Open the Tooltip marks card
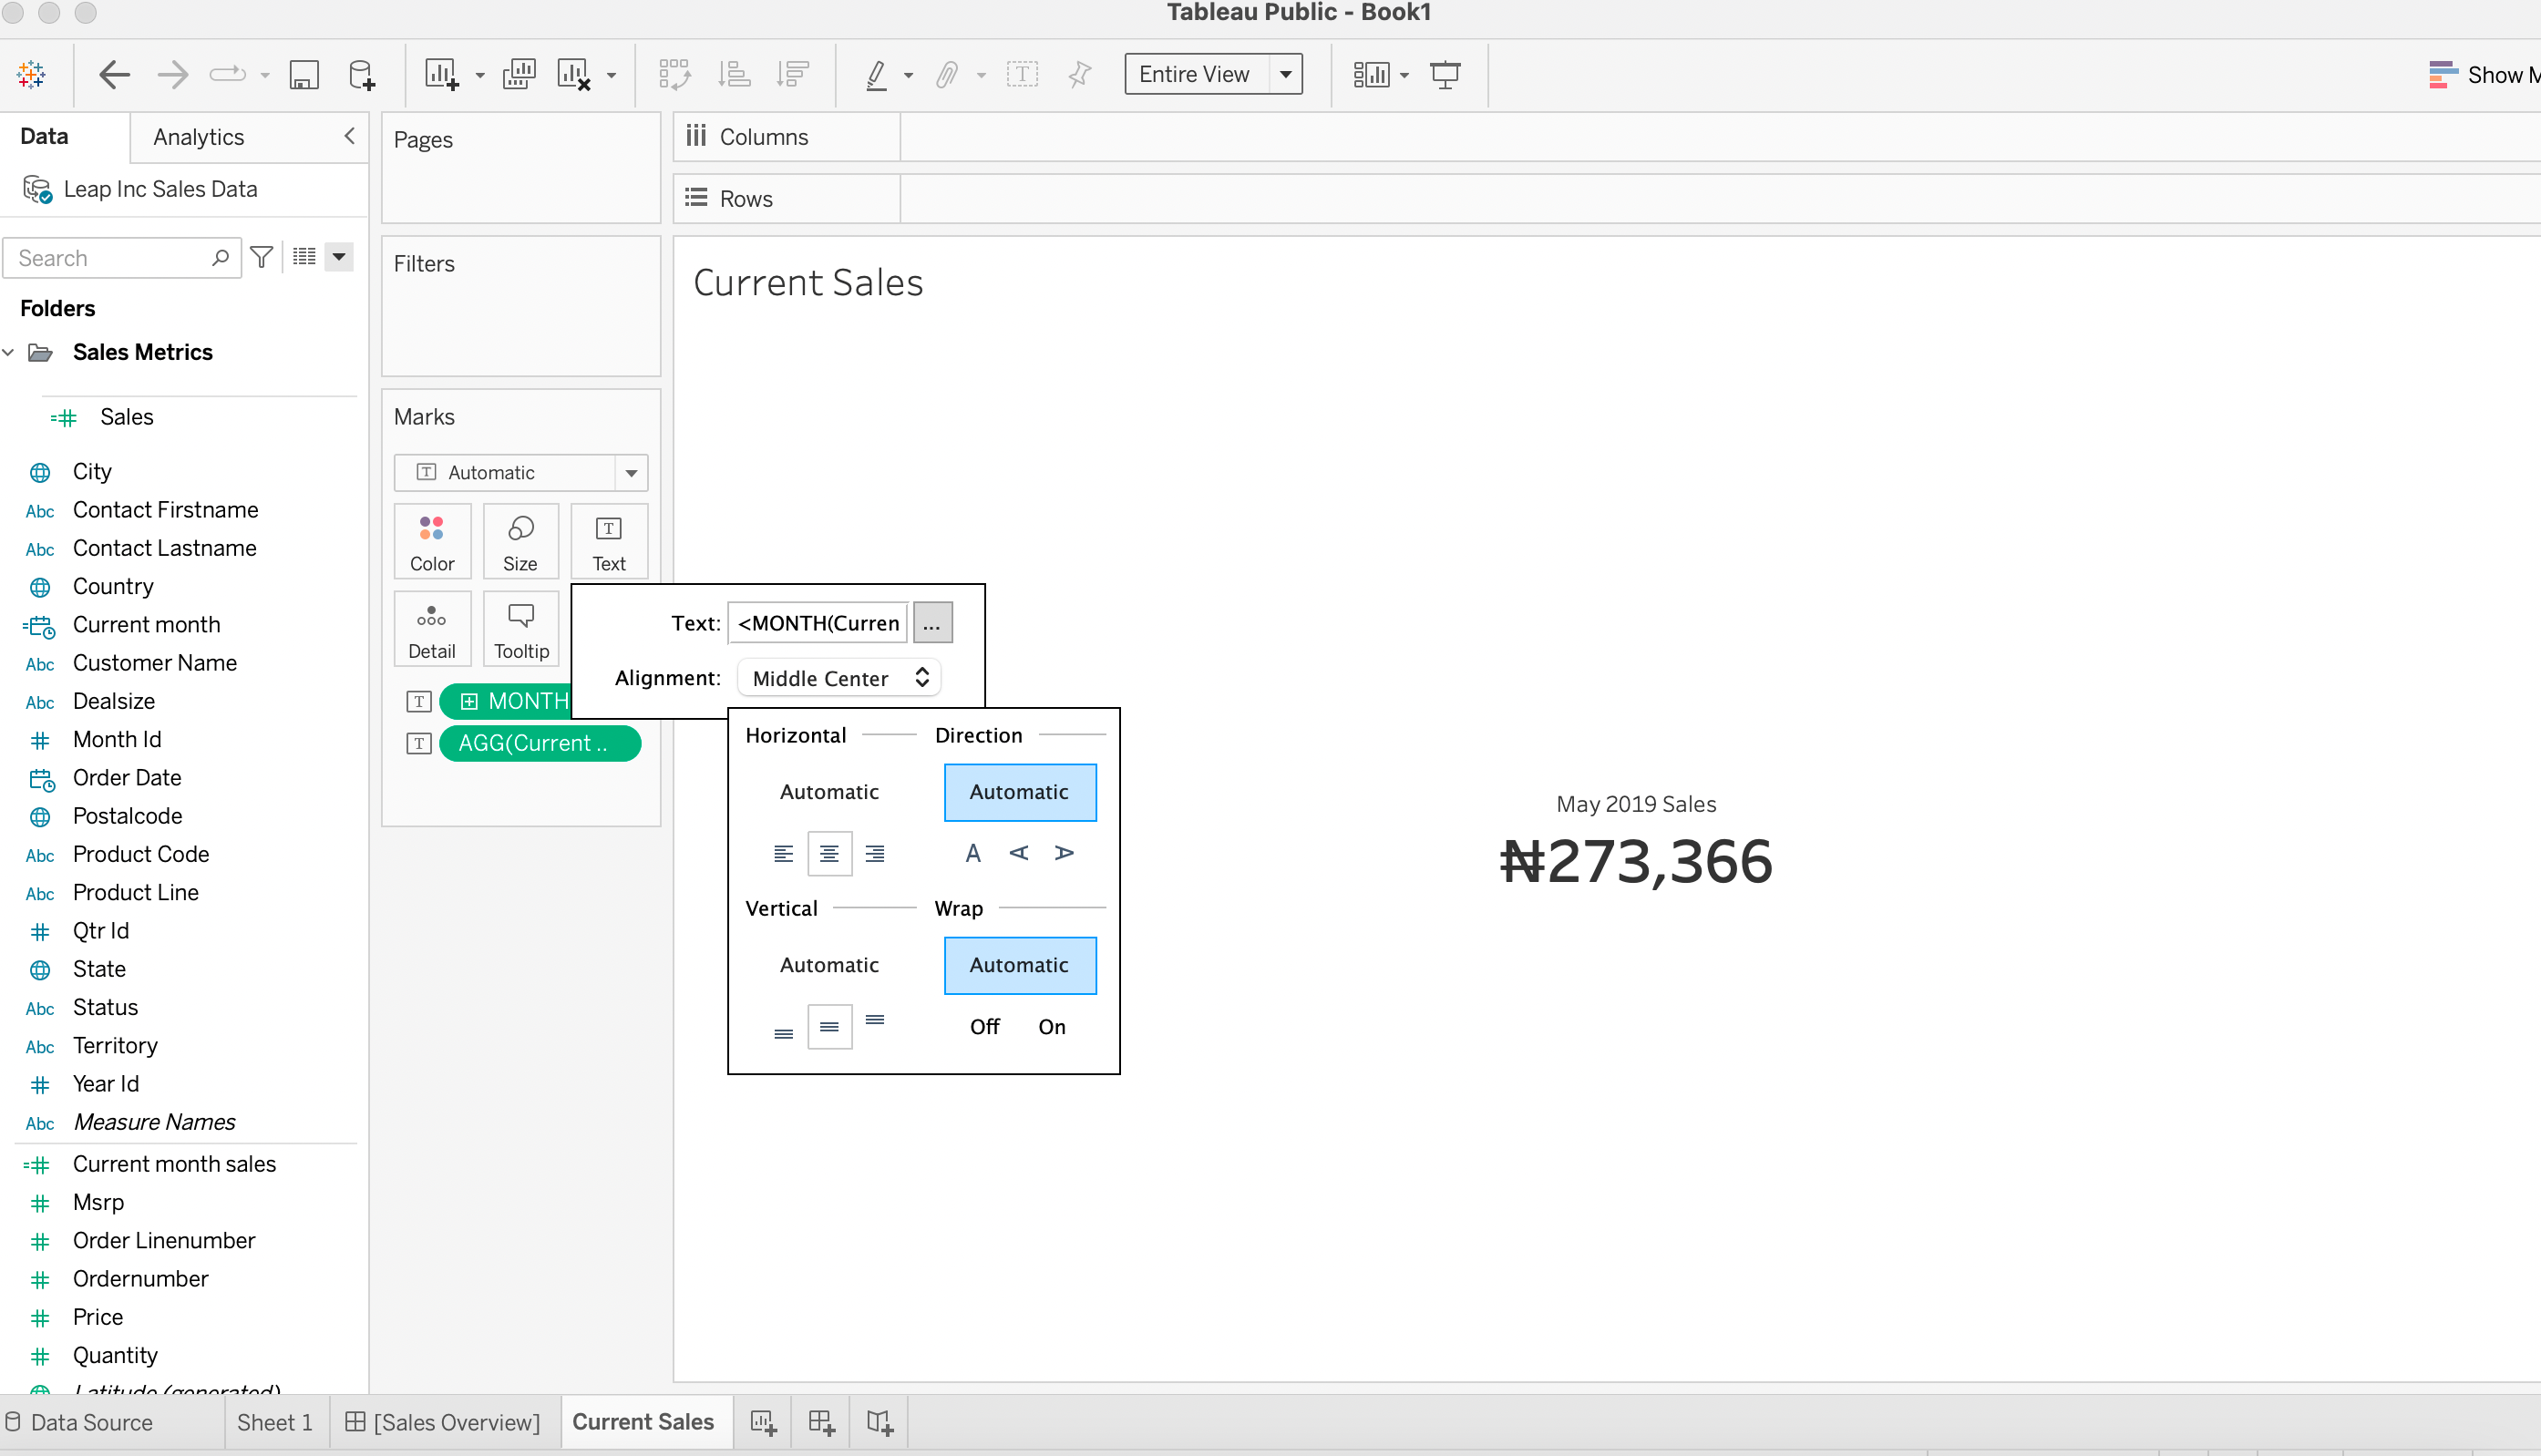Screen dimensions: 2541x1456 point(521,629)
